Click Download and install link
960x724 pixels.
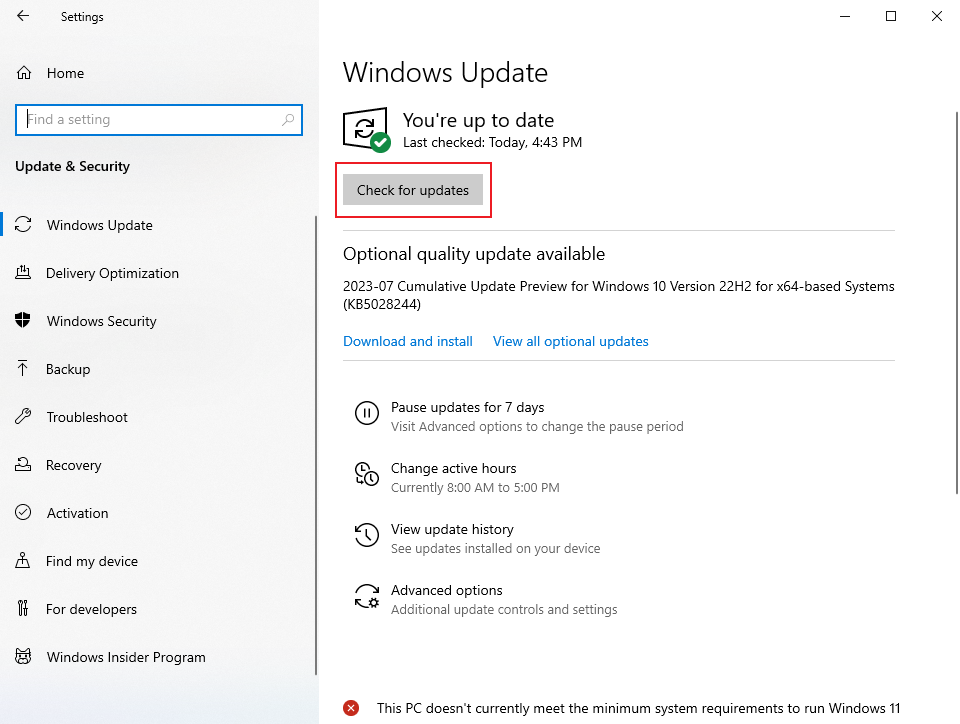408,341
